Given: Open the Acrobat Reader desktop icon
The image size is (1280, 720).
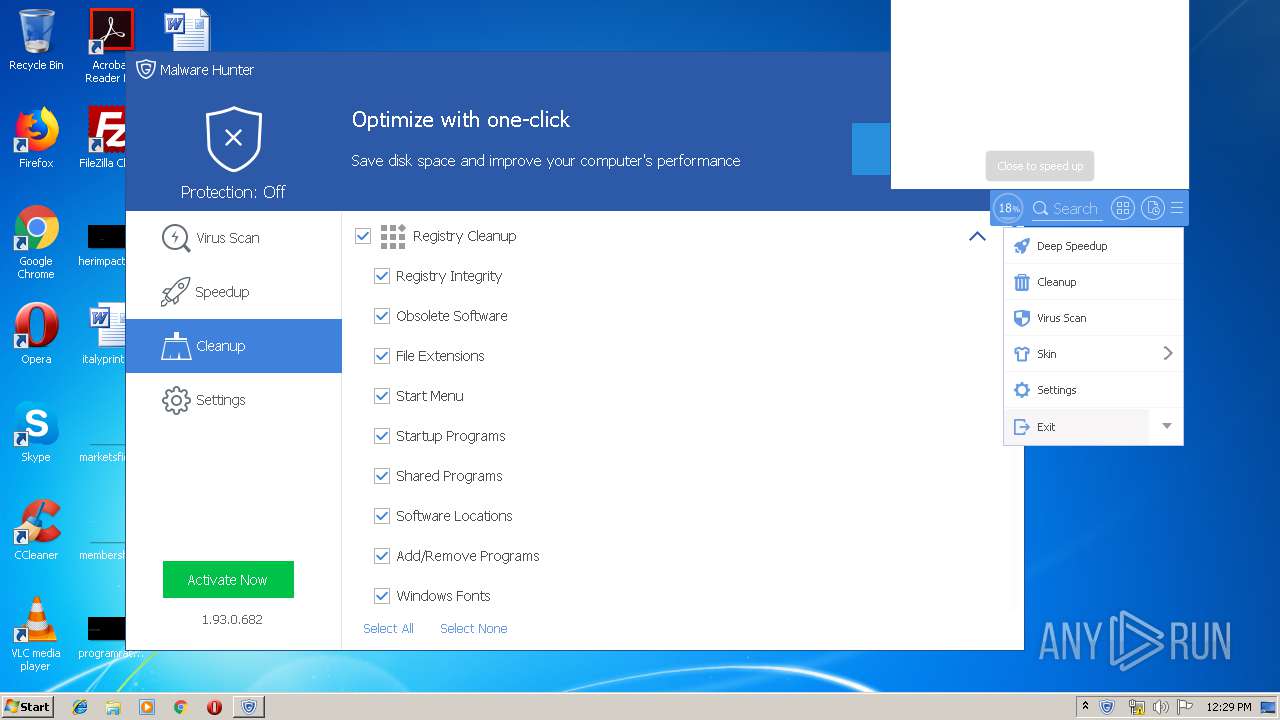Looking at the screenshot, I should (x=108, y=46).
